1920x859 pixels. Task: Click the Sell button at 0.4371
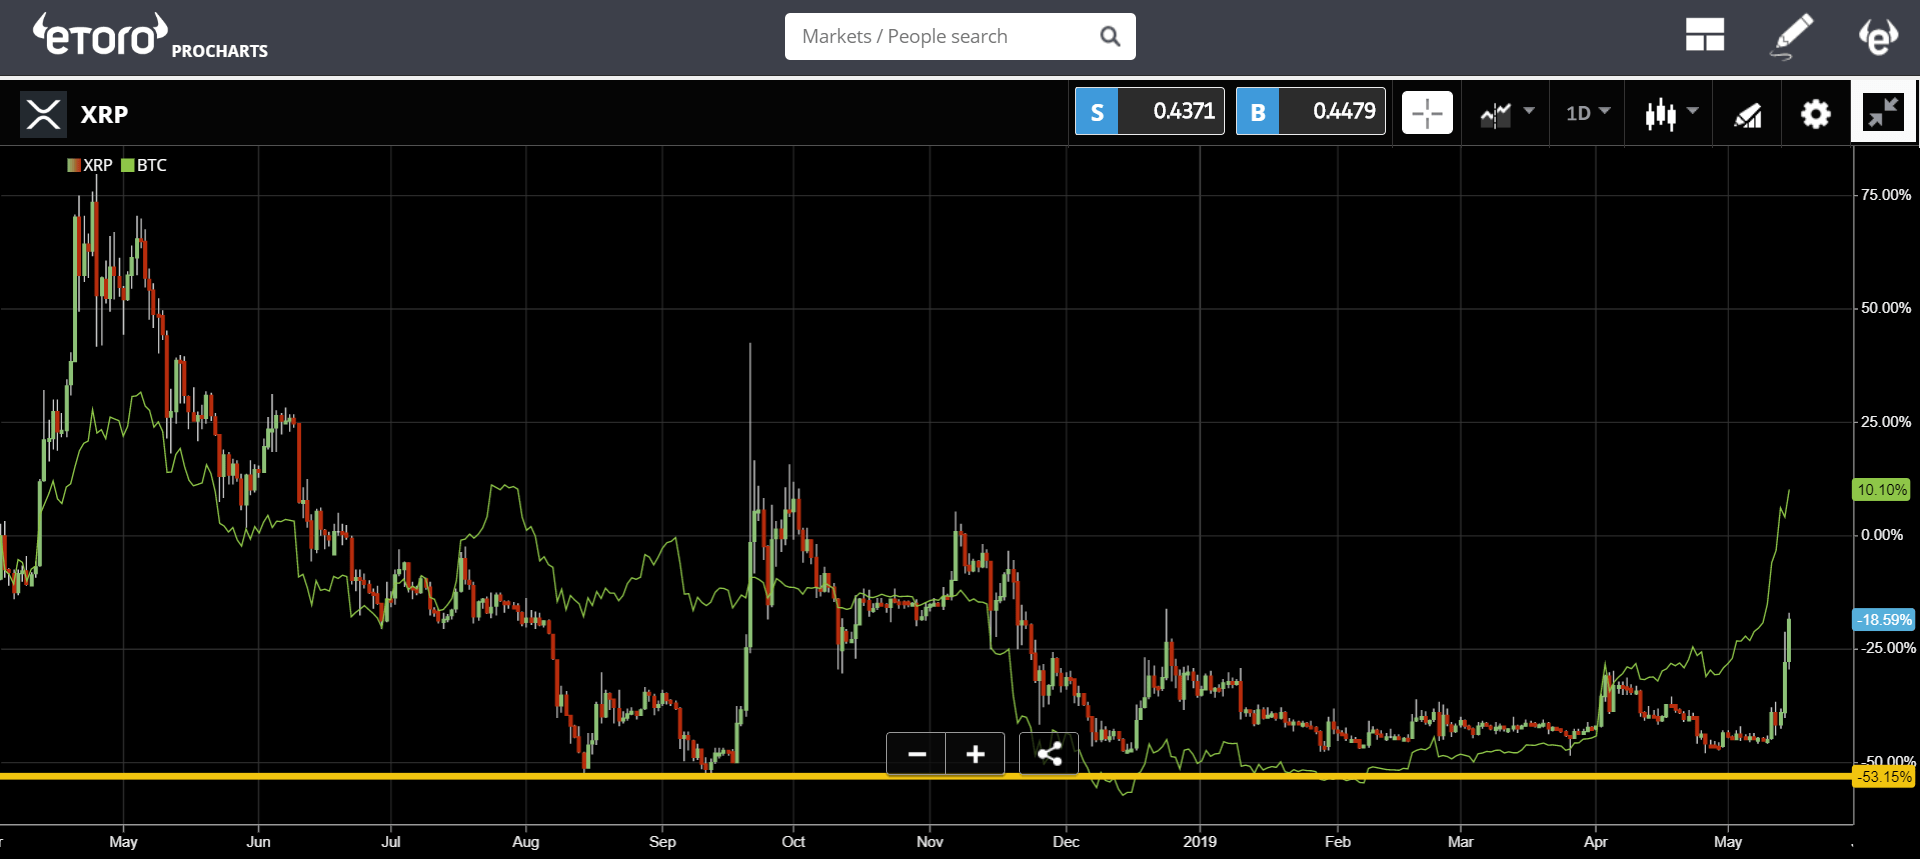(x=1149, y=112)
